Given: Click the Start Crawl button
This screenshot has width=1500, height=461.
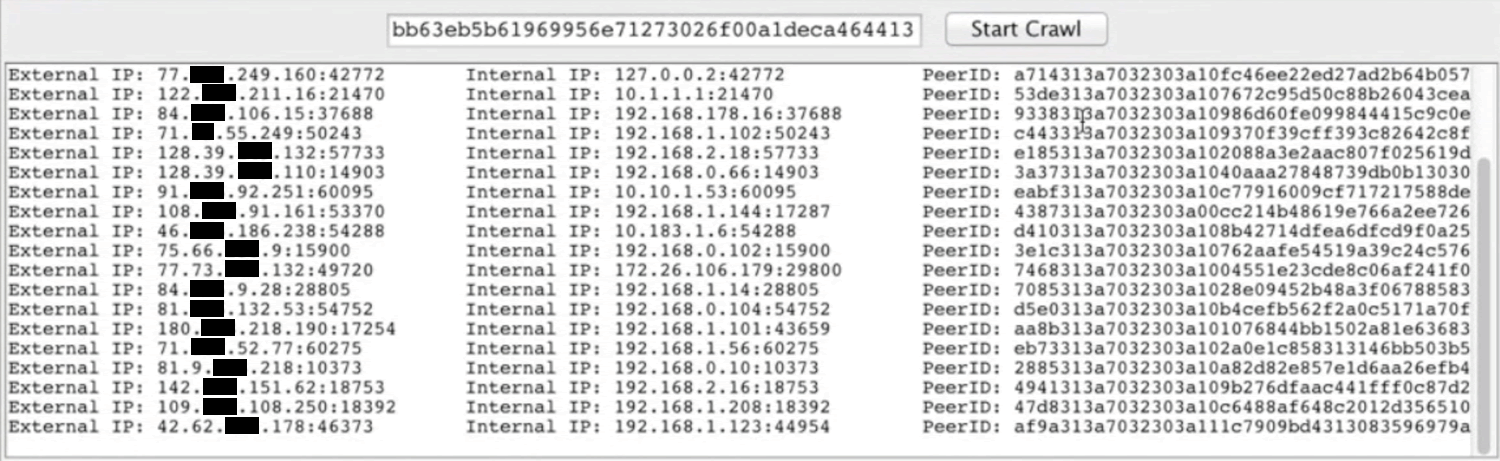Looking at the screenshot, I should [x=1026, y=29].
